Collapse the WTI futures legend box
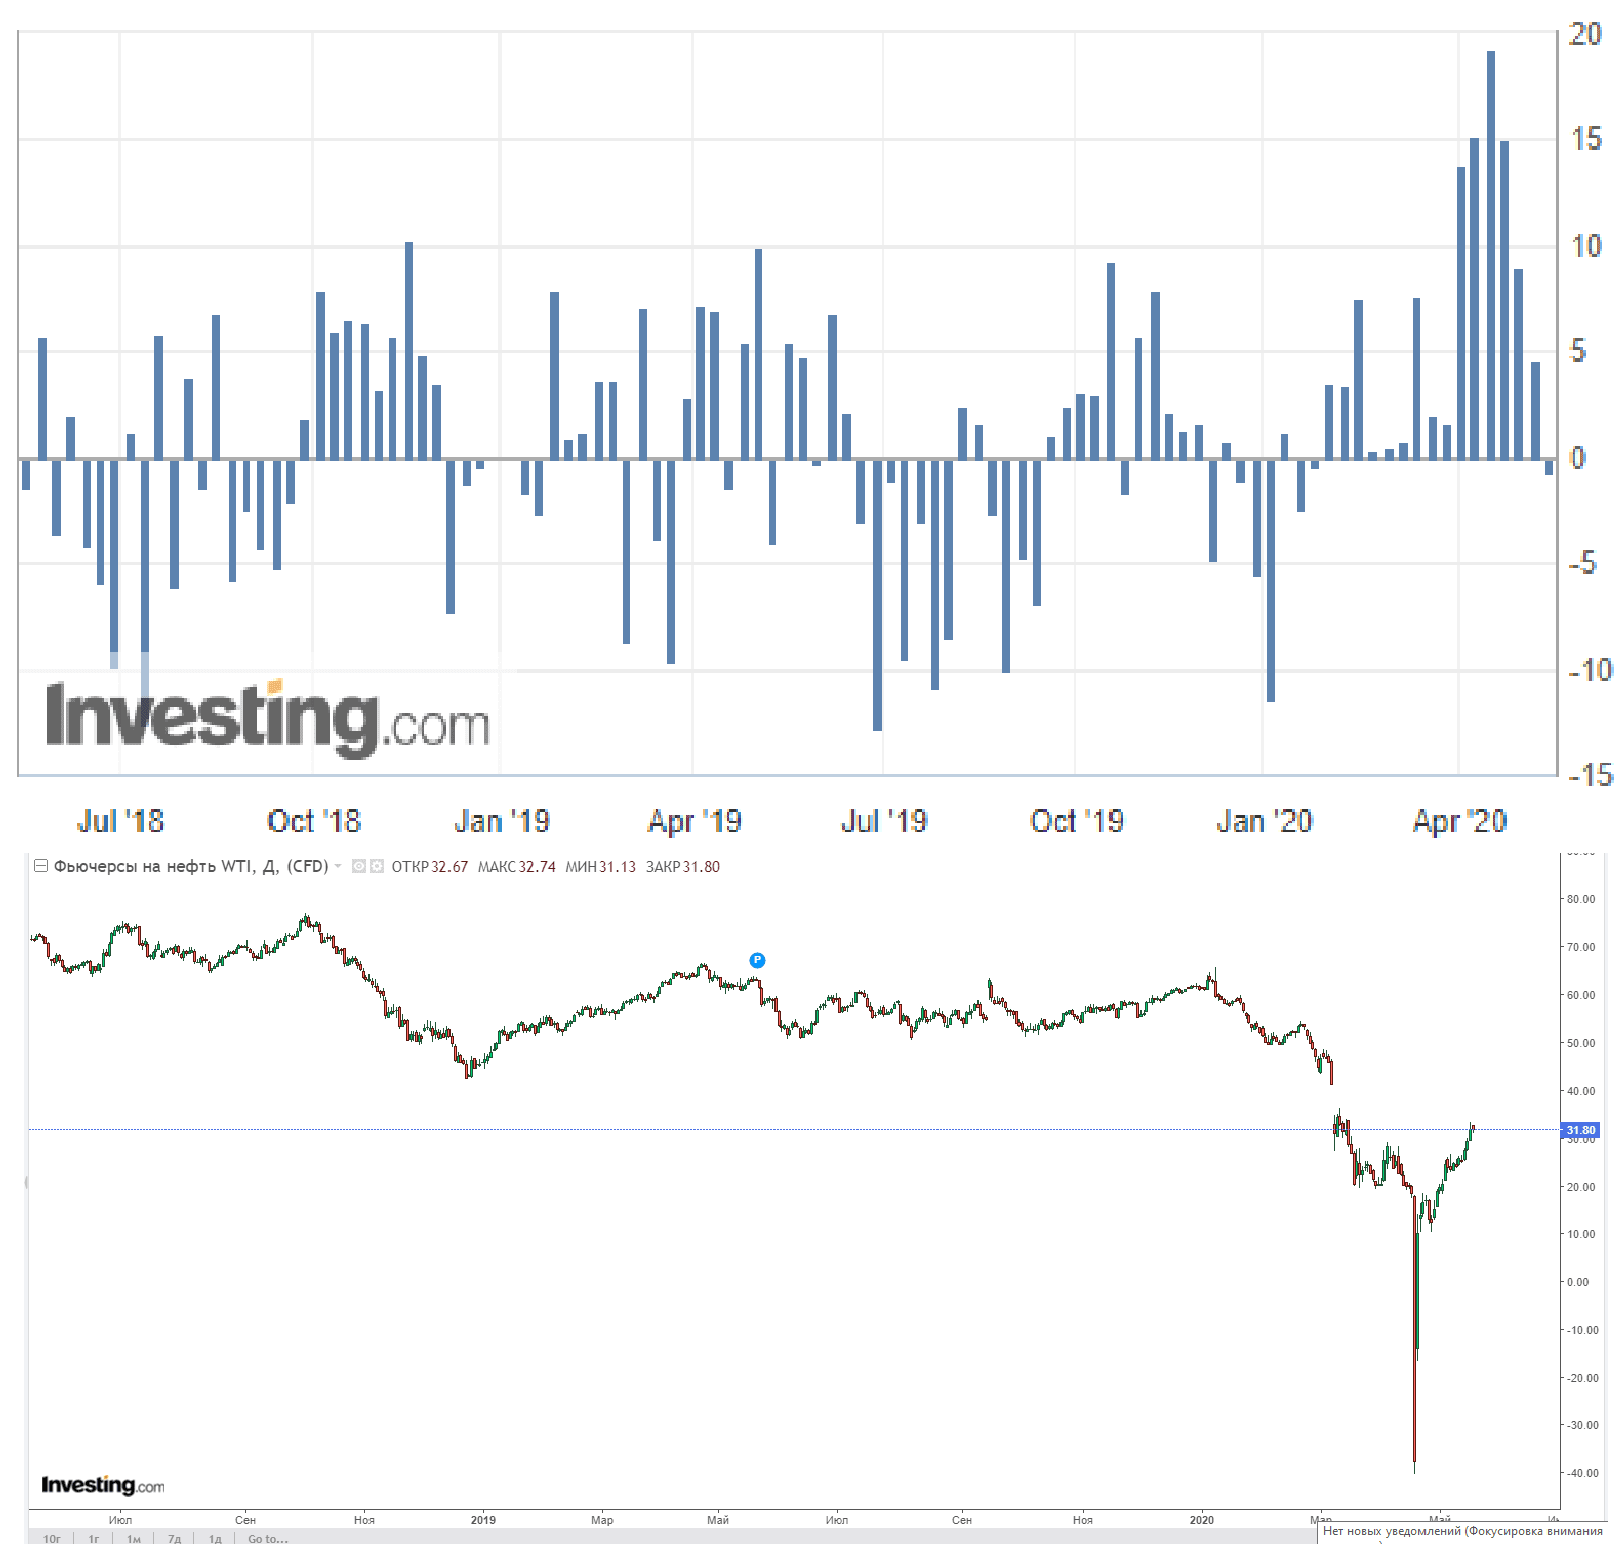This screenshot has width=1624, height=1552. coord(41,866)
